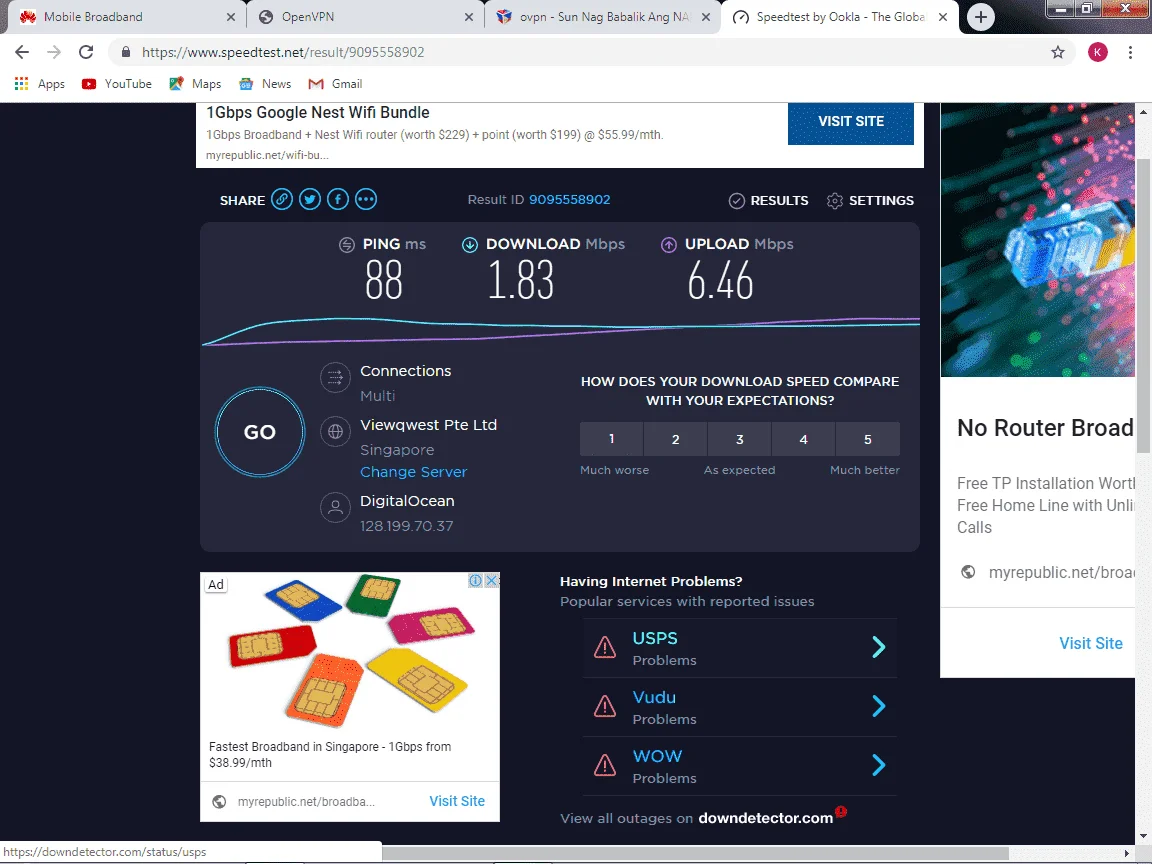This screenshot has height=864, width=1152.
Task: Rate download speed 5 Much better
Action: 868,439
